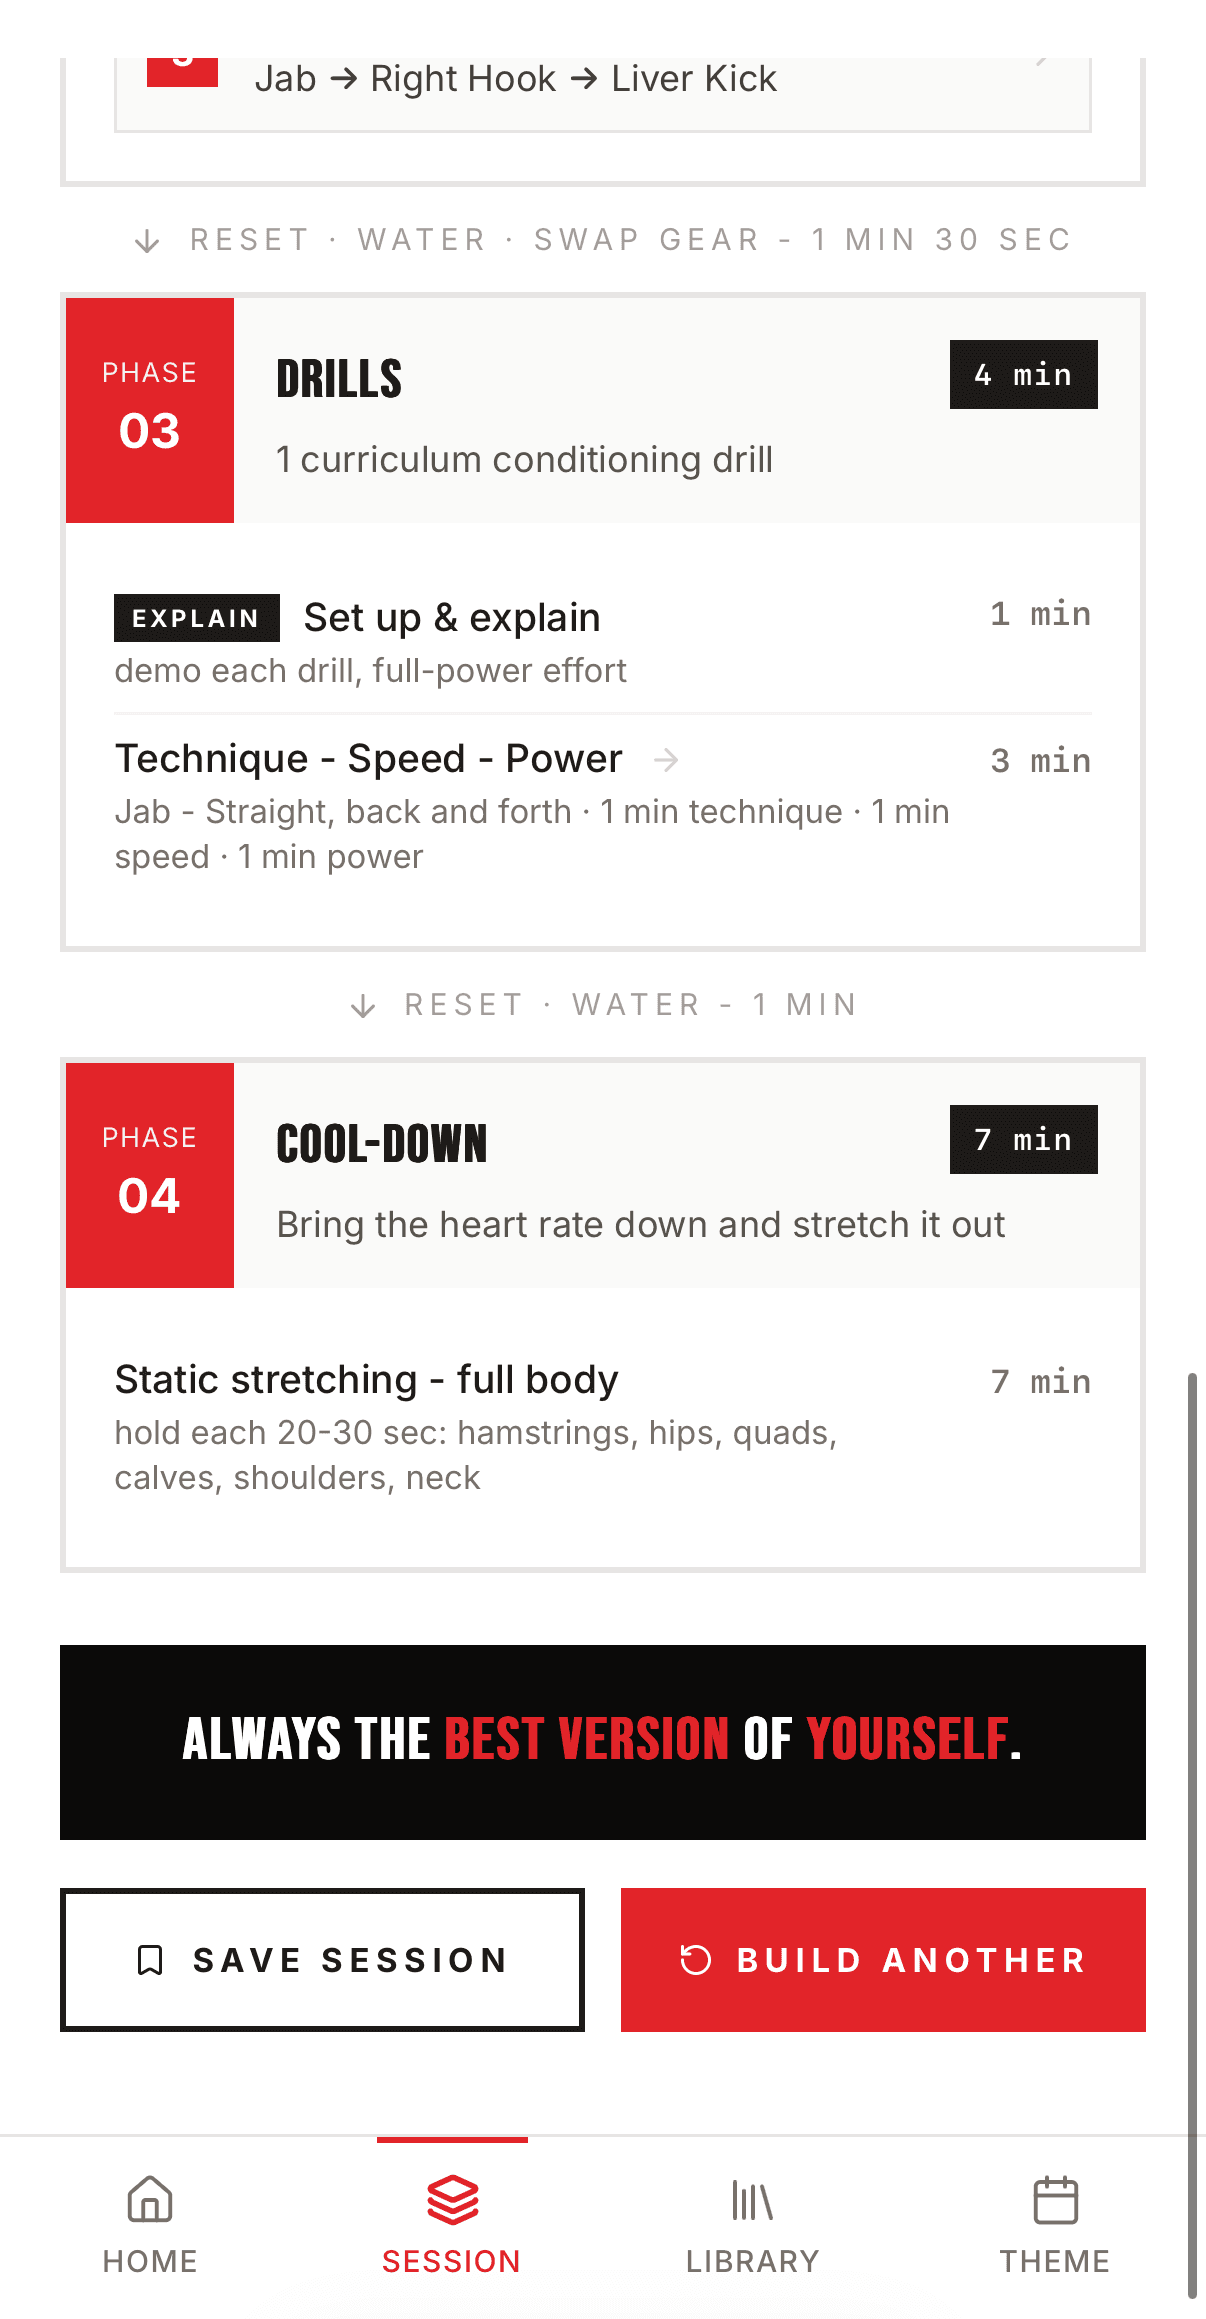Click the arrow next to Technique - Speed - Power

[x=666, y=761]
